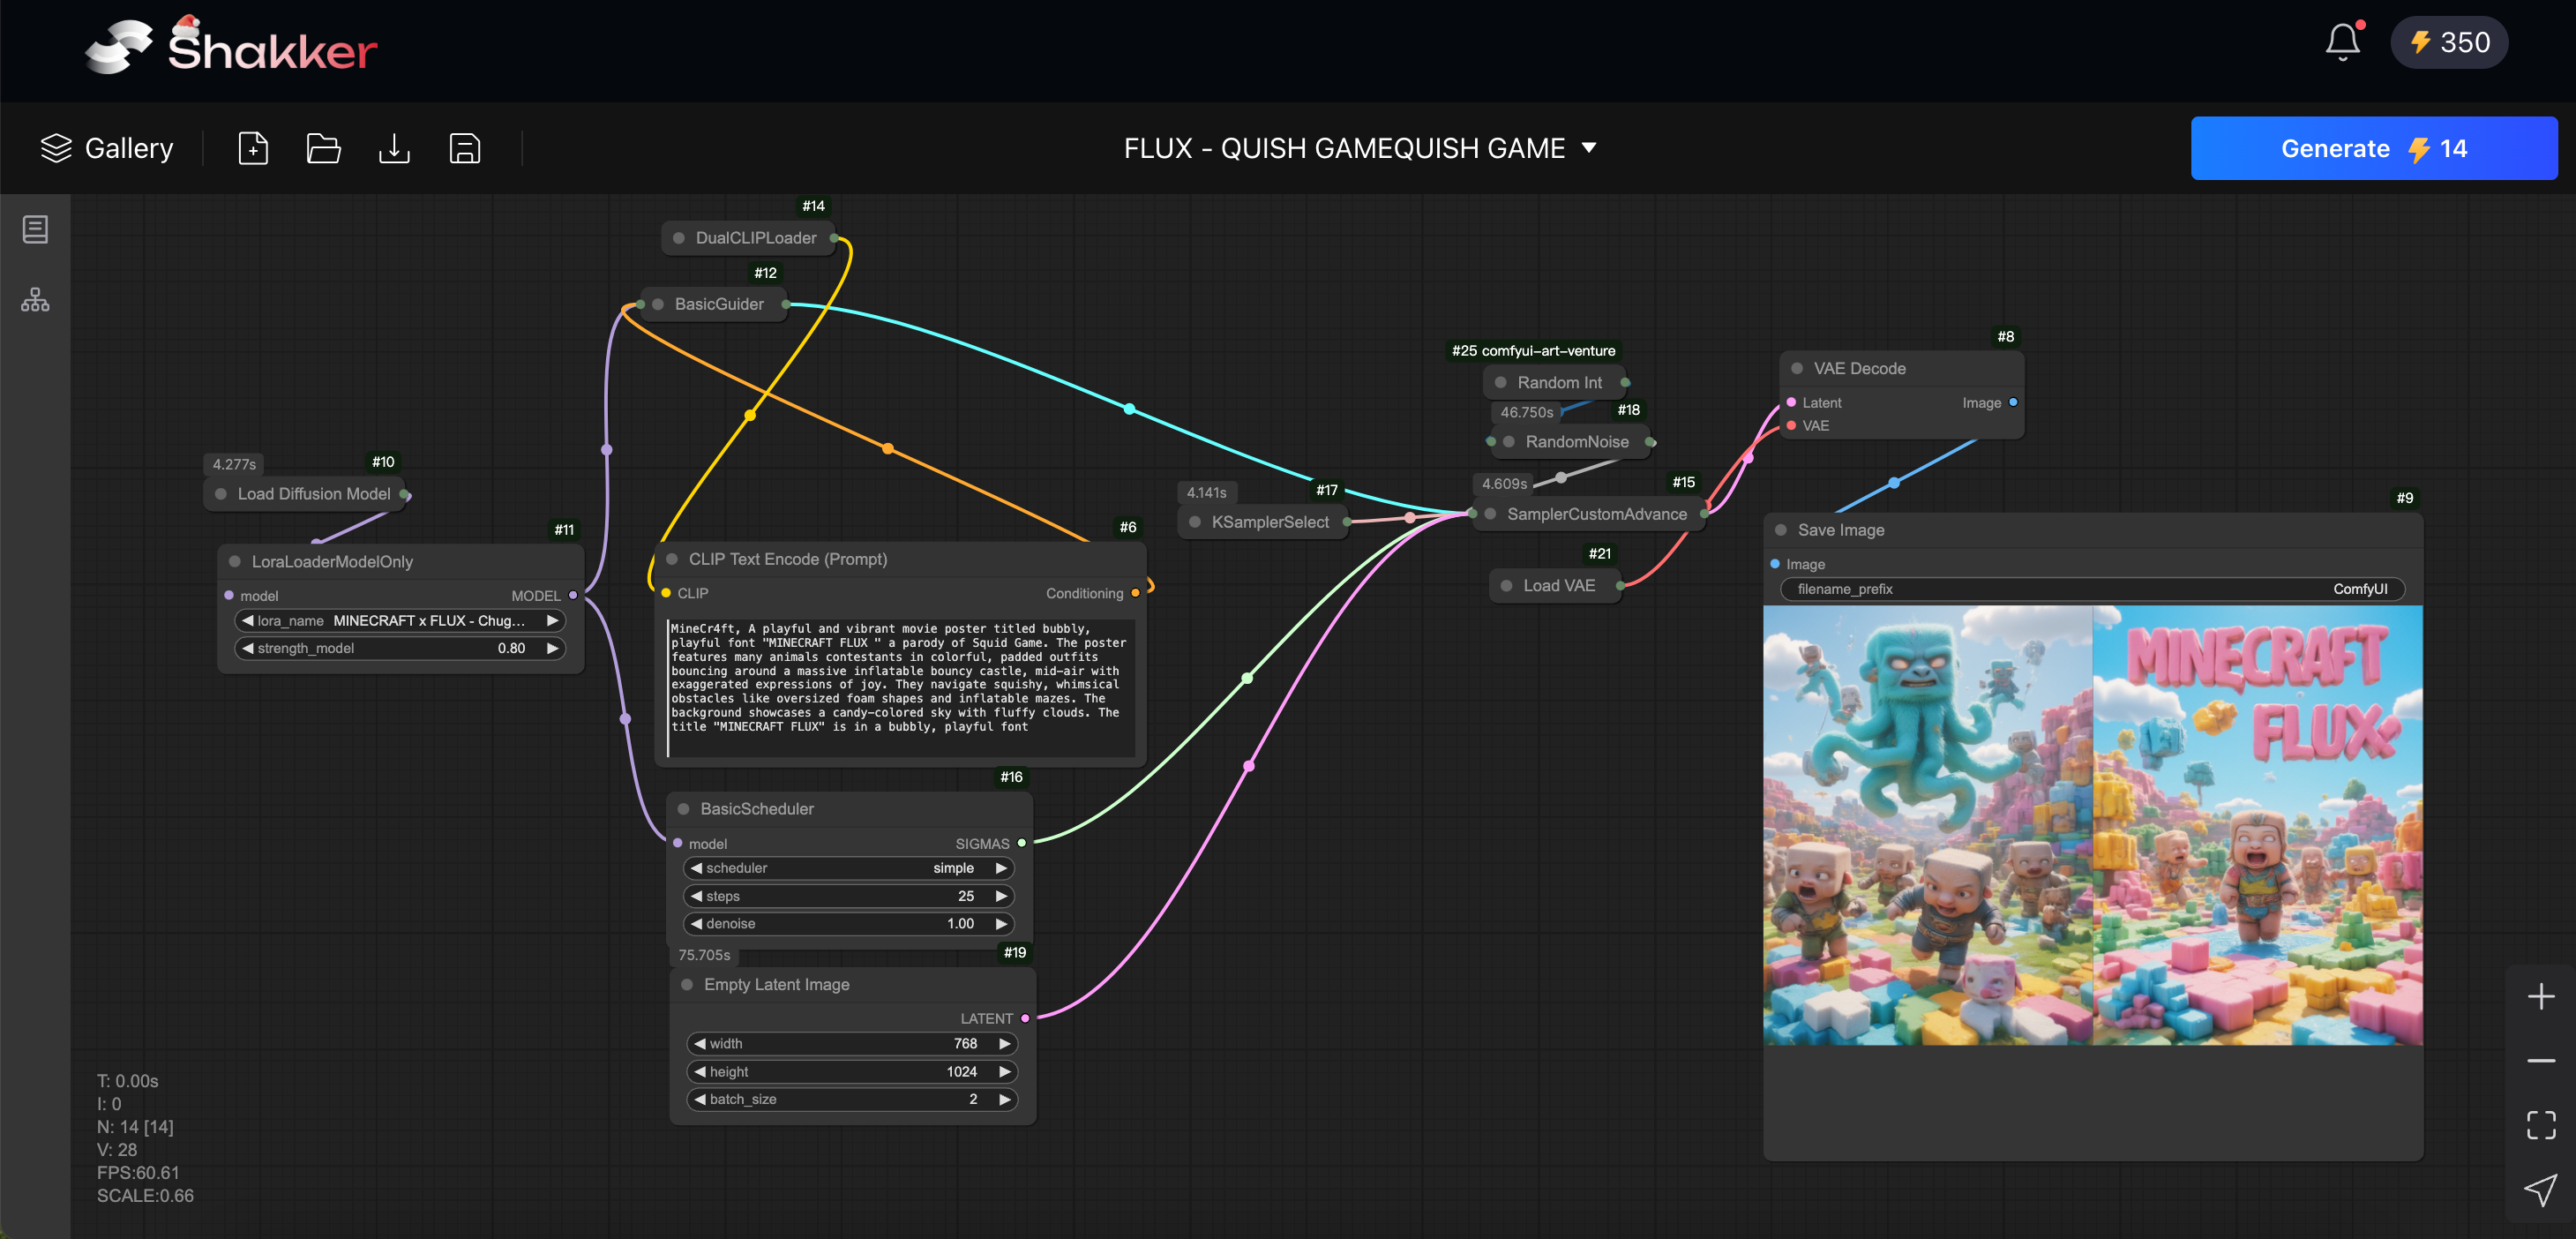Save the current workflow with the save icon

point(465,148)
